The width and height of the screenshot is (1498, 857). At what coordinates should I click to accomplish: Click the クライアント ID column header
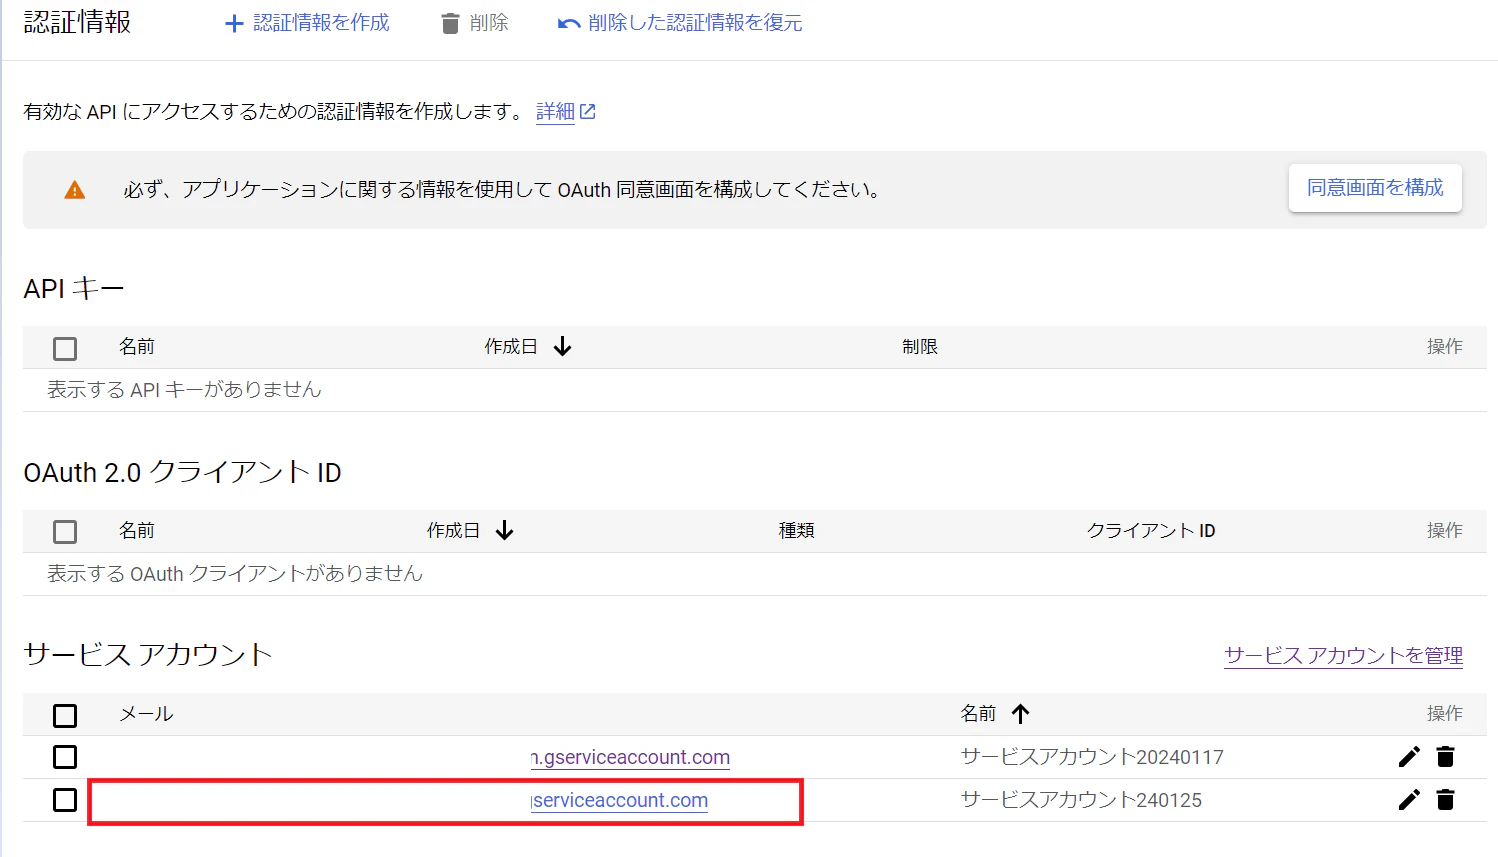pyautogui.click(x=1151, y=531)
